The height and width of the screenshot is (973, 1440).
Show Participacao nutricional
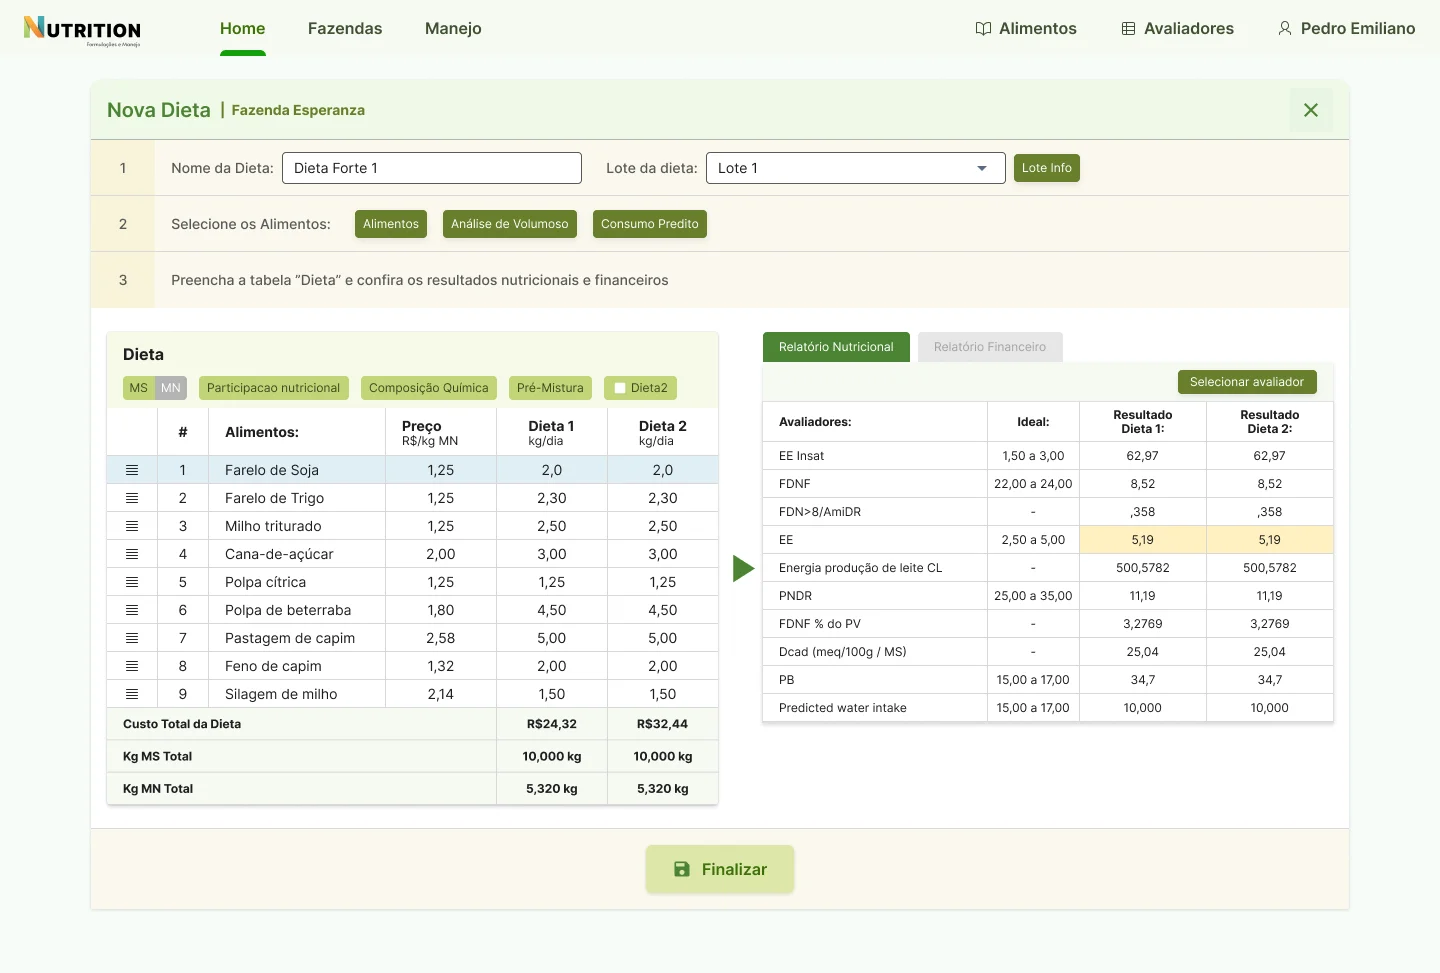coord(273,388)
